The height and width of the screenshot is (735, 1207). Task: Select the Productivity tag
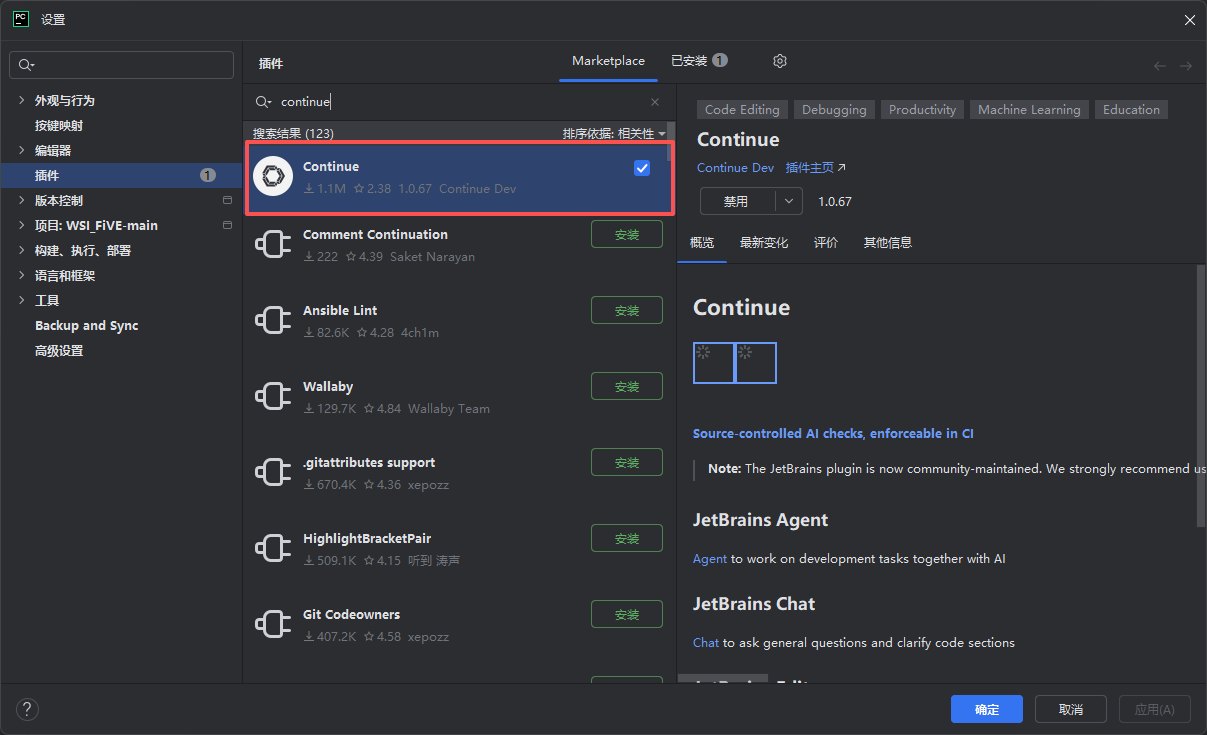(922, 110)
